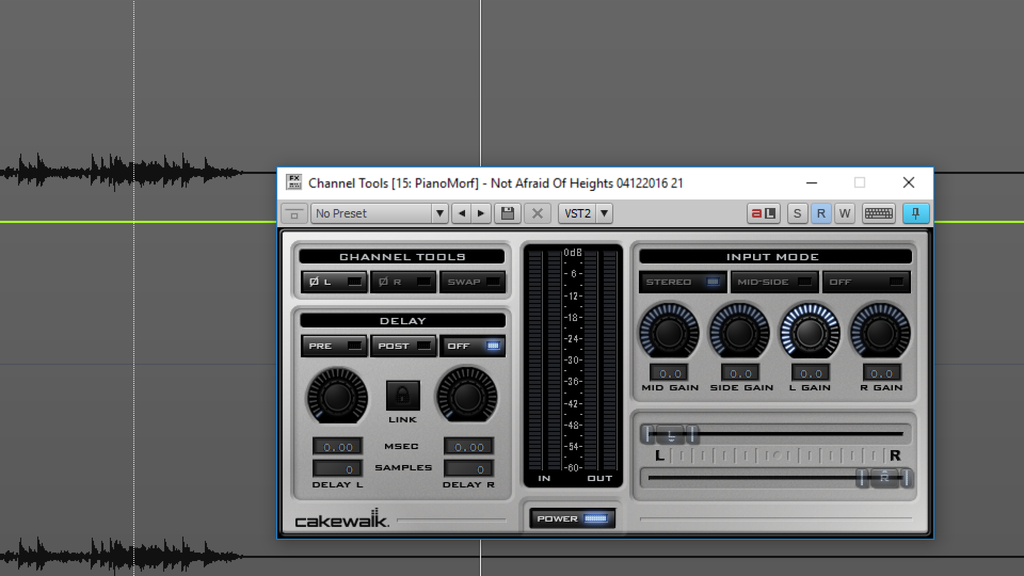Image resolution: width=1024 pixels, height=576 pixels.
Task: Open the No Preset dropdown
Action: point(379,213)
